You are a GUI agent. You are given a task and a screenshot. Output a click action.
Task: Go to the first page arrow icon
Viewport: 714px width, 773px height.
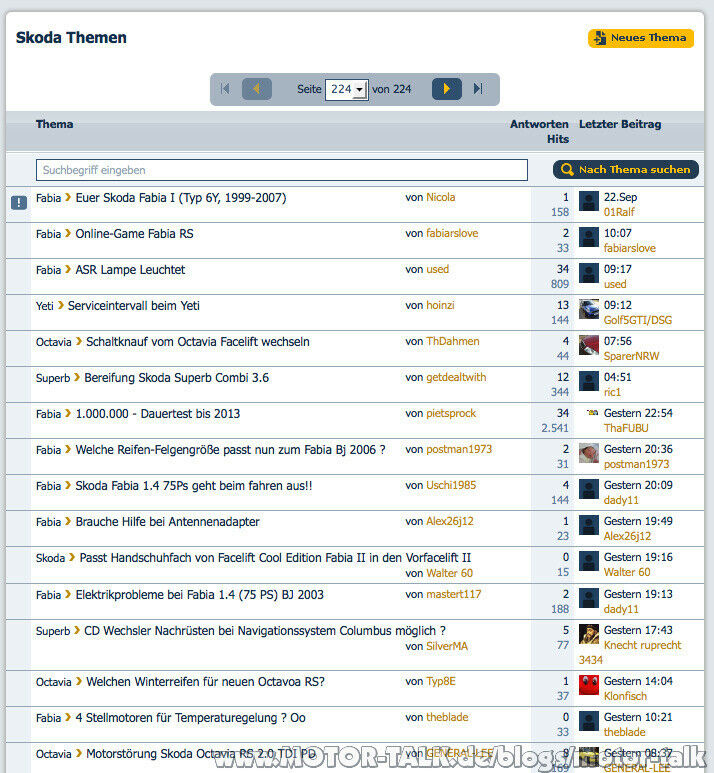[225, 89]
